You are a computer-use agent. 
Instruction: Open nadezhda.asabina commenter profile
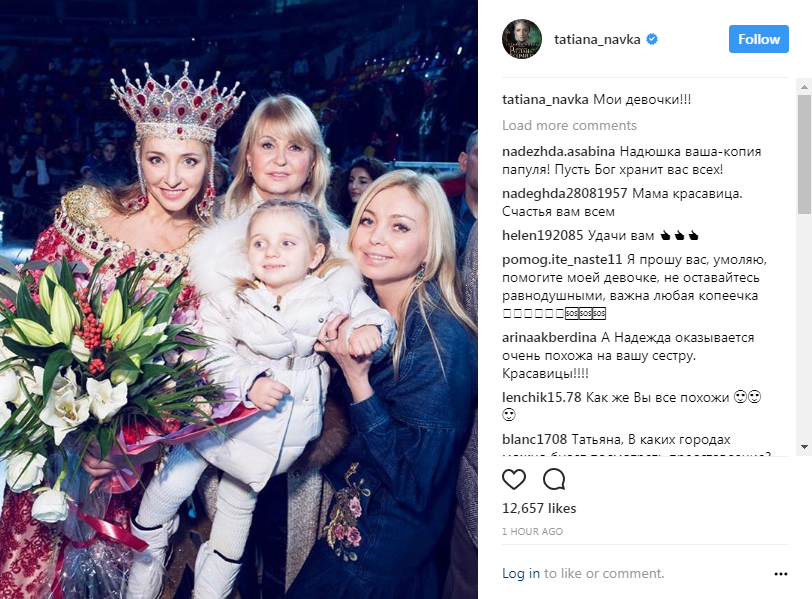point(558,152)
